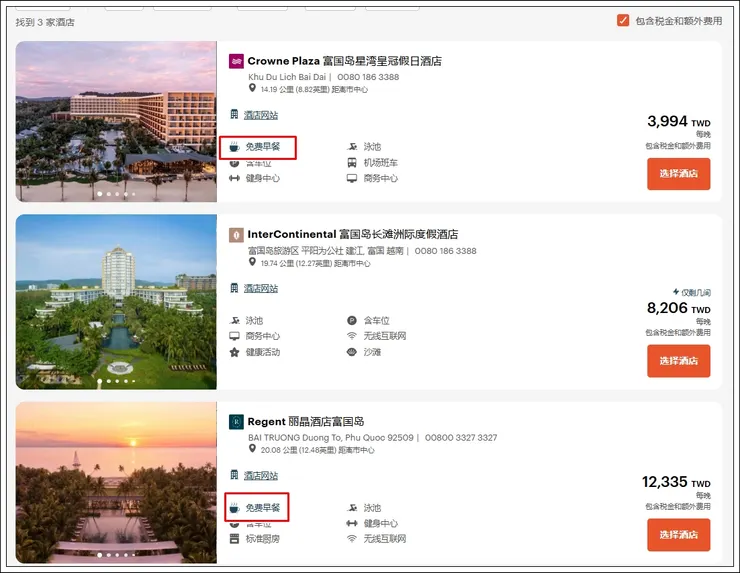
Task: Open 酒店网站 link for InterContinental
Action: (261, 288)
